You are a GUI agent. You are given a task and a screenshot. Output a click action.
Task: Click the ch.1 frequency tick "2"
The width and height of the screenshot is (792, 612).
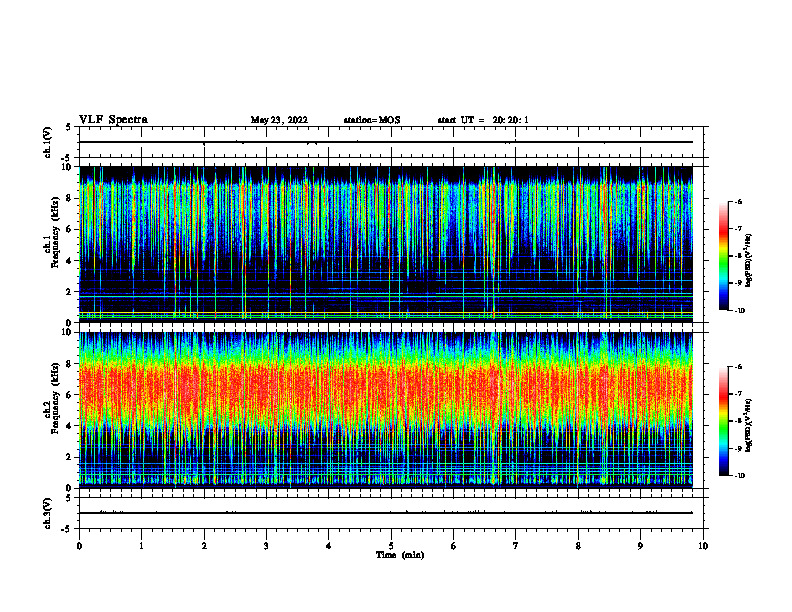click(x=70, y=291)
